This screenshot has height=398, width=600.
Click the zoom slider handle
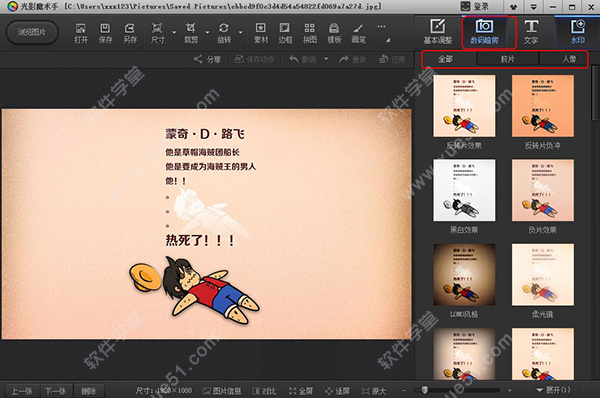point(424,390)
